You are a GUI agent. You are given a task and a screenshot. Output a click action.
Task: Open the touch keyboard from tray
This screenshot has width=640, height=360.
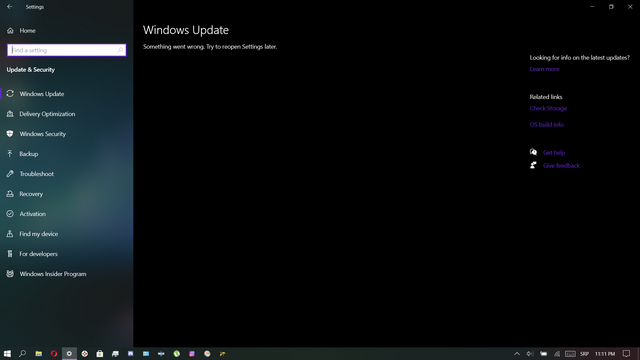click(570, 354)
